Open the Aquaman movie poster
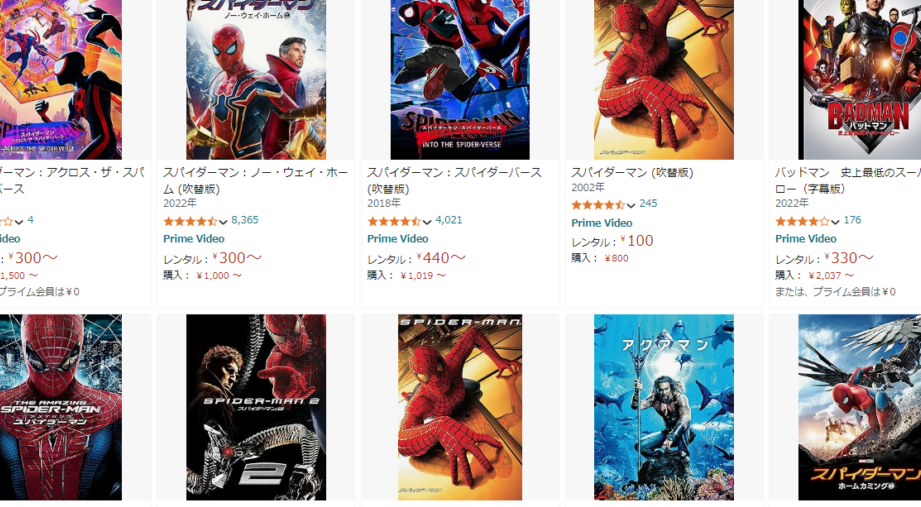Viewport: 921px width, 507px height. pyautogui.click(x=664, y=407)
